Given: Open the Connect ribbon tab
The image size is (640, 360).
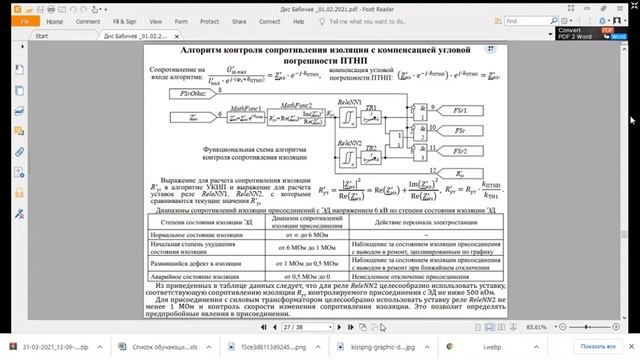Looking at the screenshot, I should pyautogui.click(x=269, y=22).
